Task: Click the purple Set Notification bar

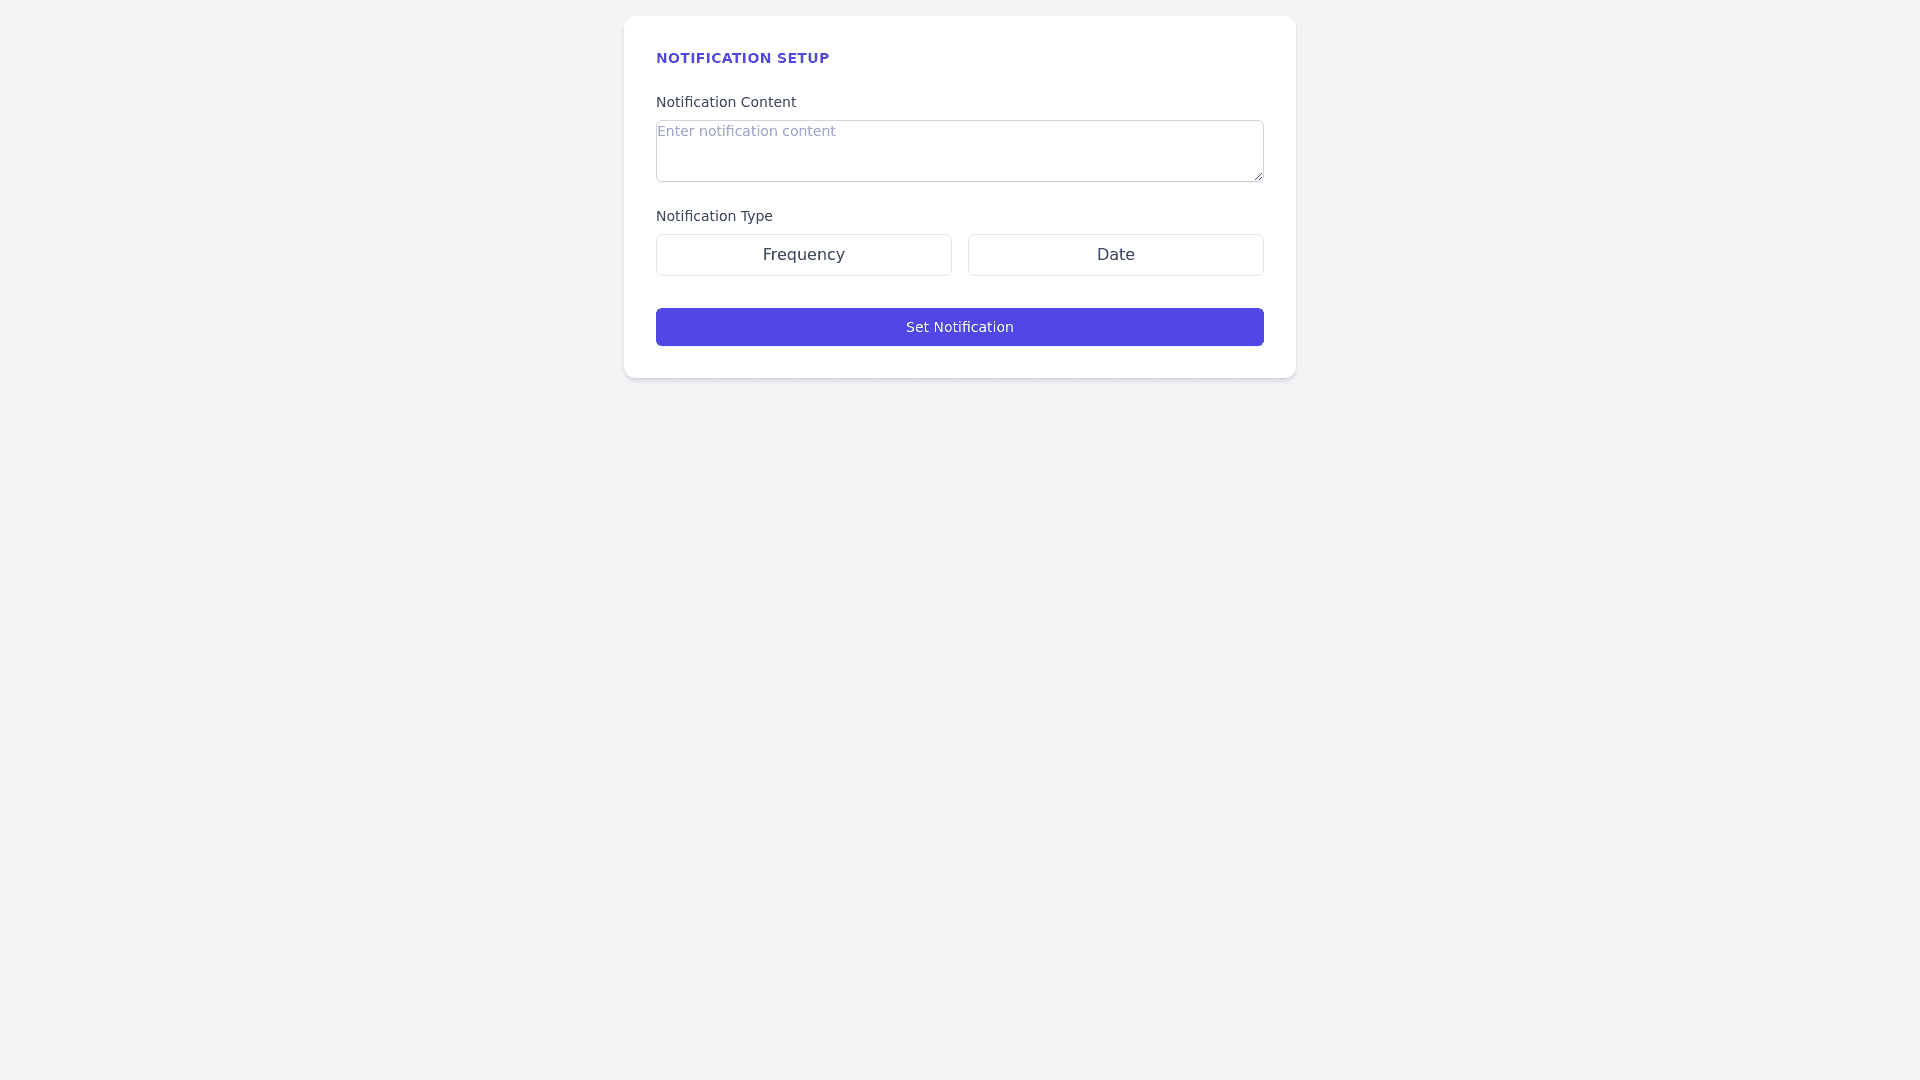Action: pos(959,327)
